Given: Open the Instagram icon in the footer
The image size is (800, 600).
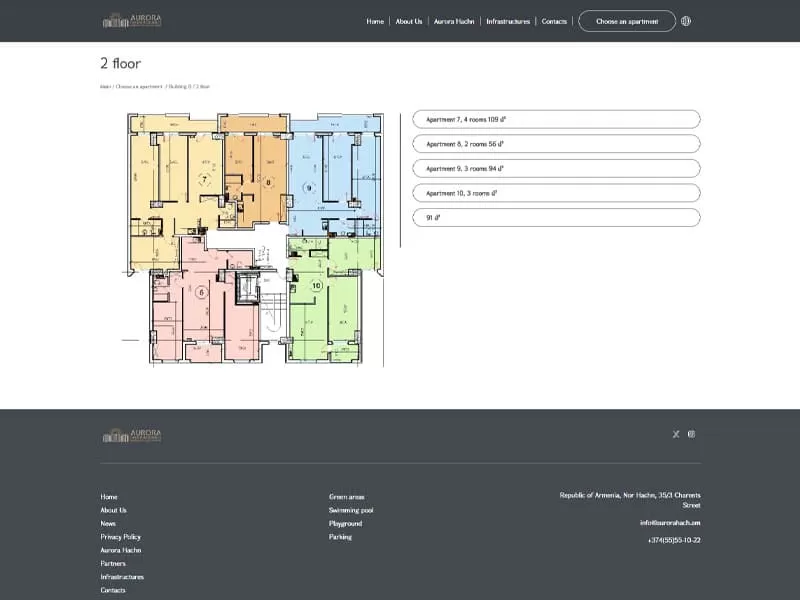Looking at the screenshot, I should [693, 433].
